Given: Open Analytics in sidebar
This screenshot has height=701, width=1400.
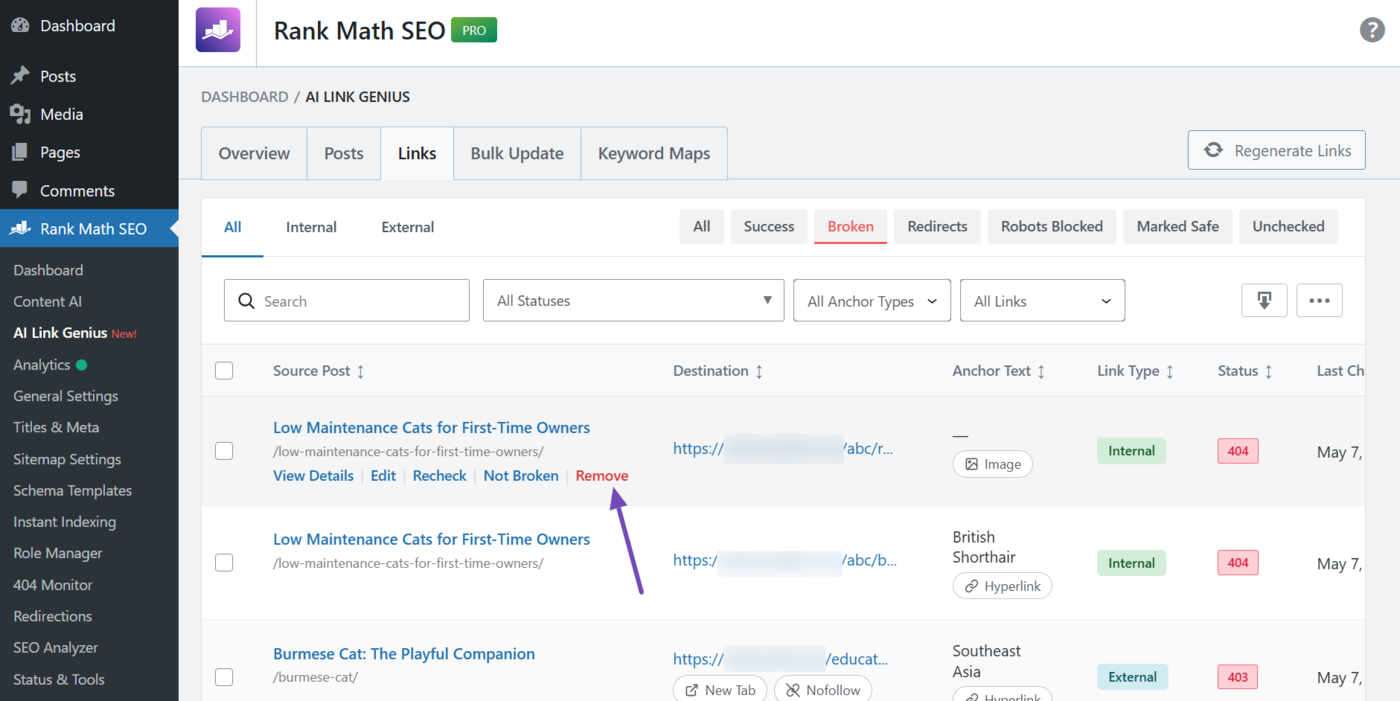Looking at the screenshot, I should pyautogui.click(x=42, y=365).
